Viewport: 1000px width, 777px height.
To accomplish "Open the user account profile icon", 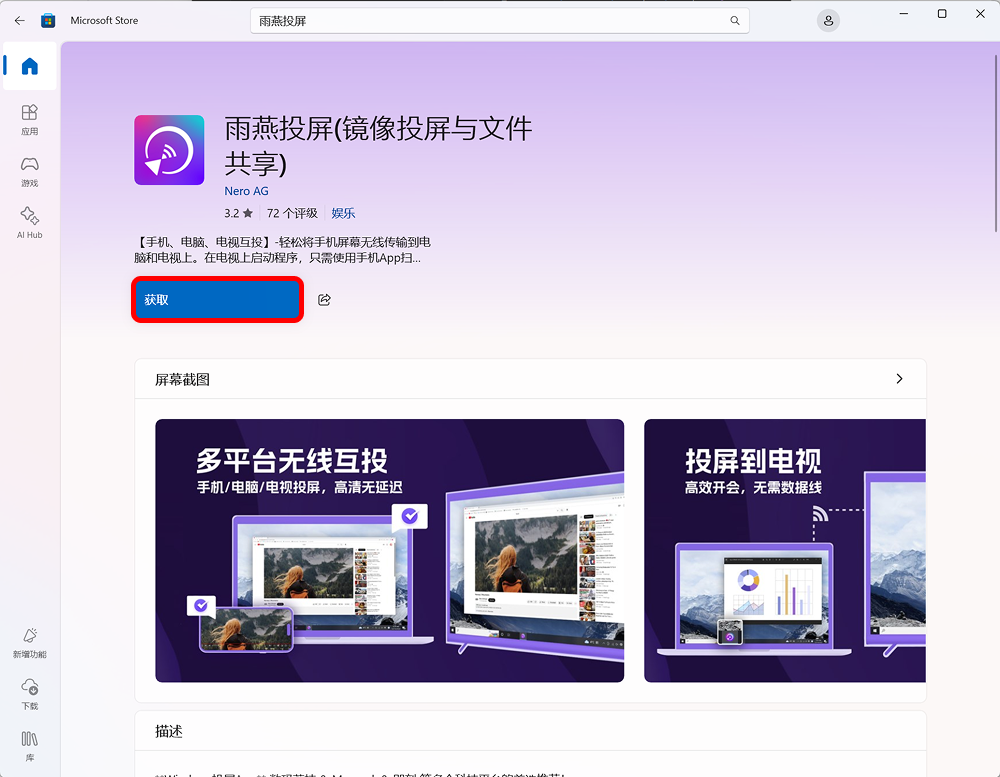I will (x=828, y=20).
